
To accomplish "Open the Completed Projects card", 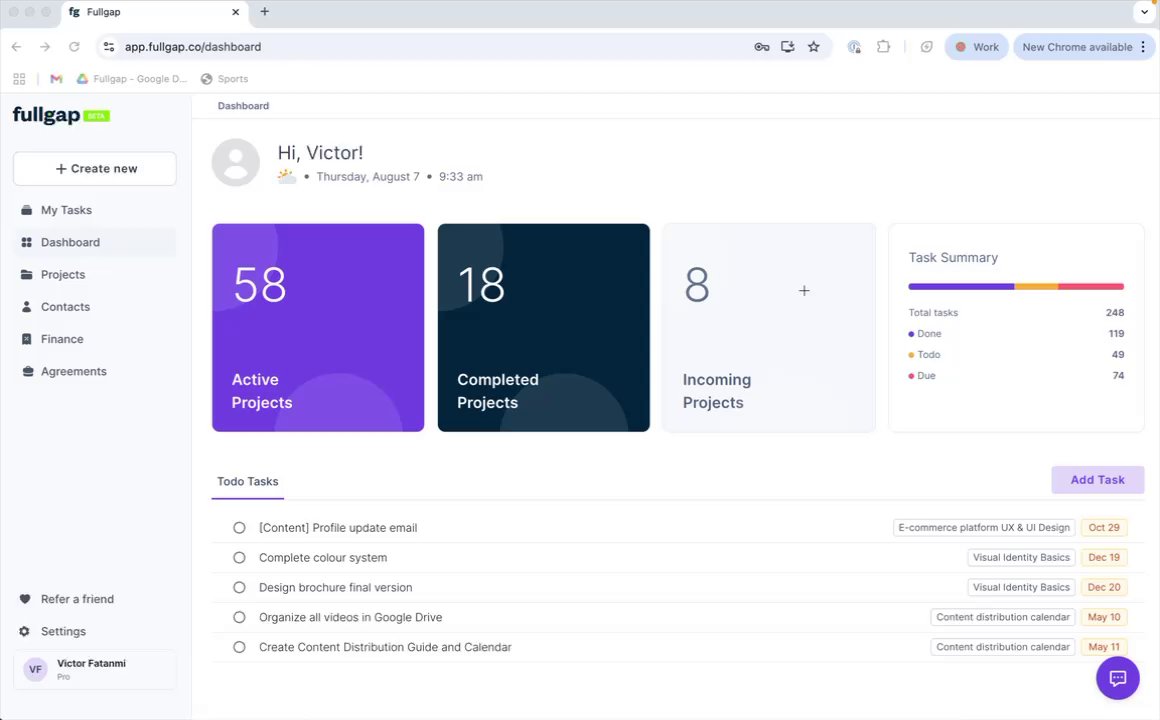I will (544, 328).
